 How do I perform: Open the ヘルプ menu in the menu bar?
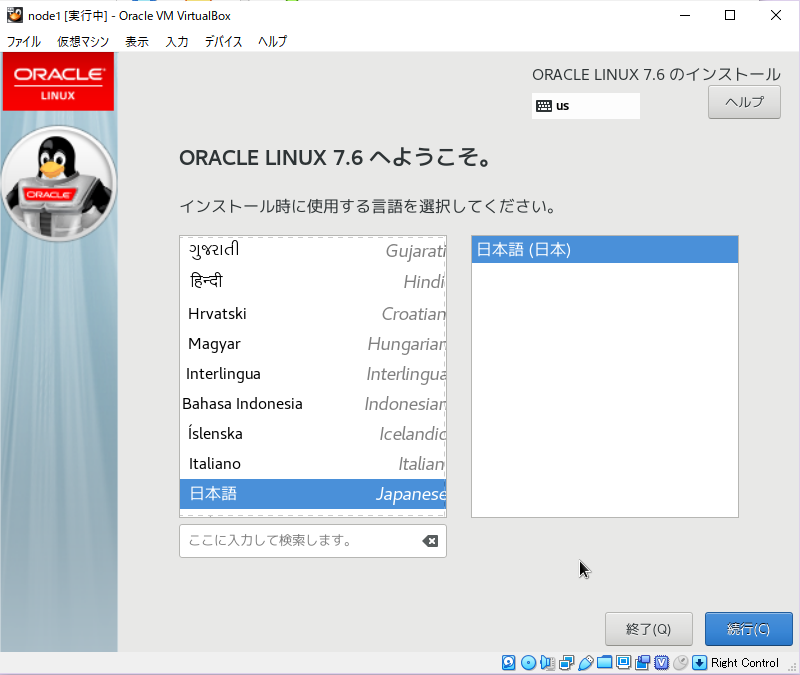coord(272,41)
